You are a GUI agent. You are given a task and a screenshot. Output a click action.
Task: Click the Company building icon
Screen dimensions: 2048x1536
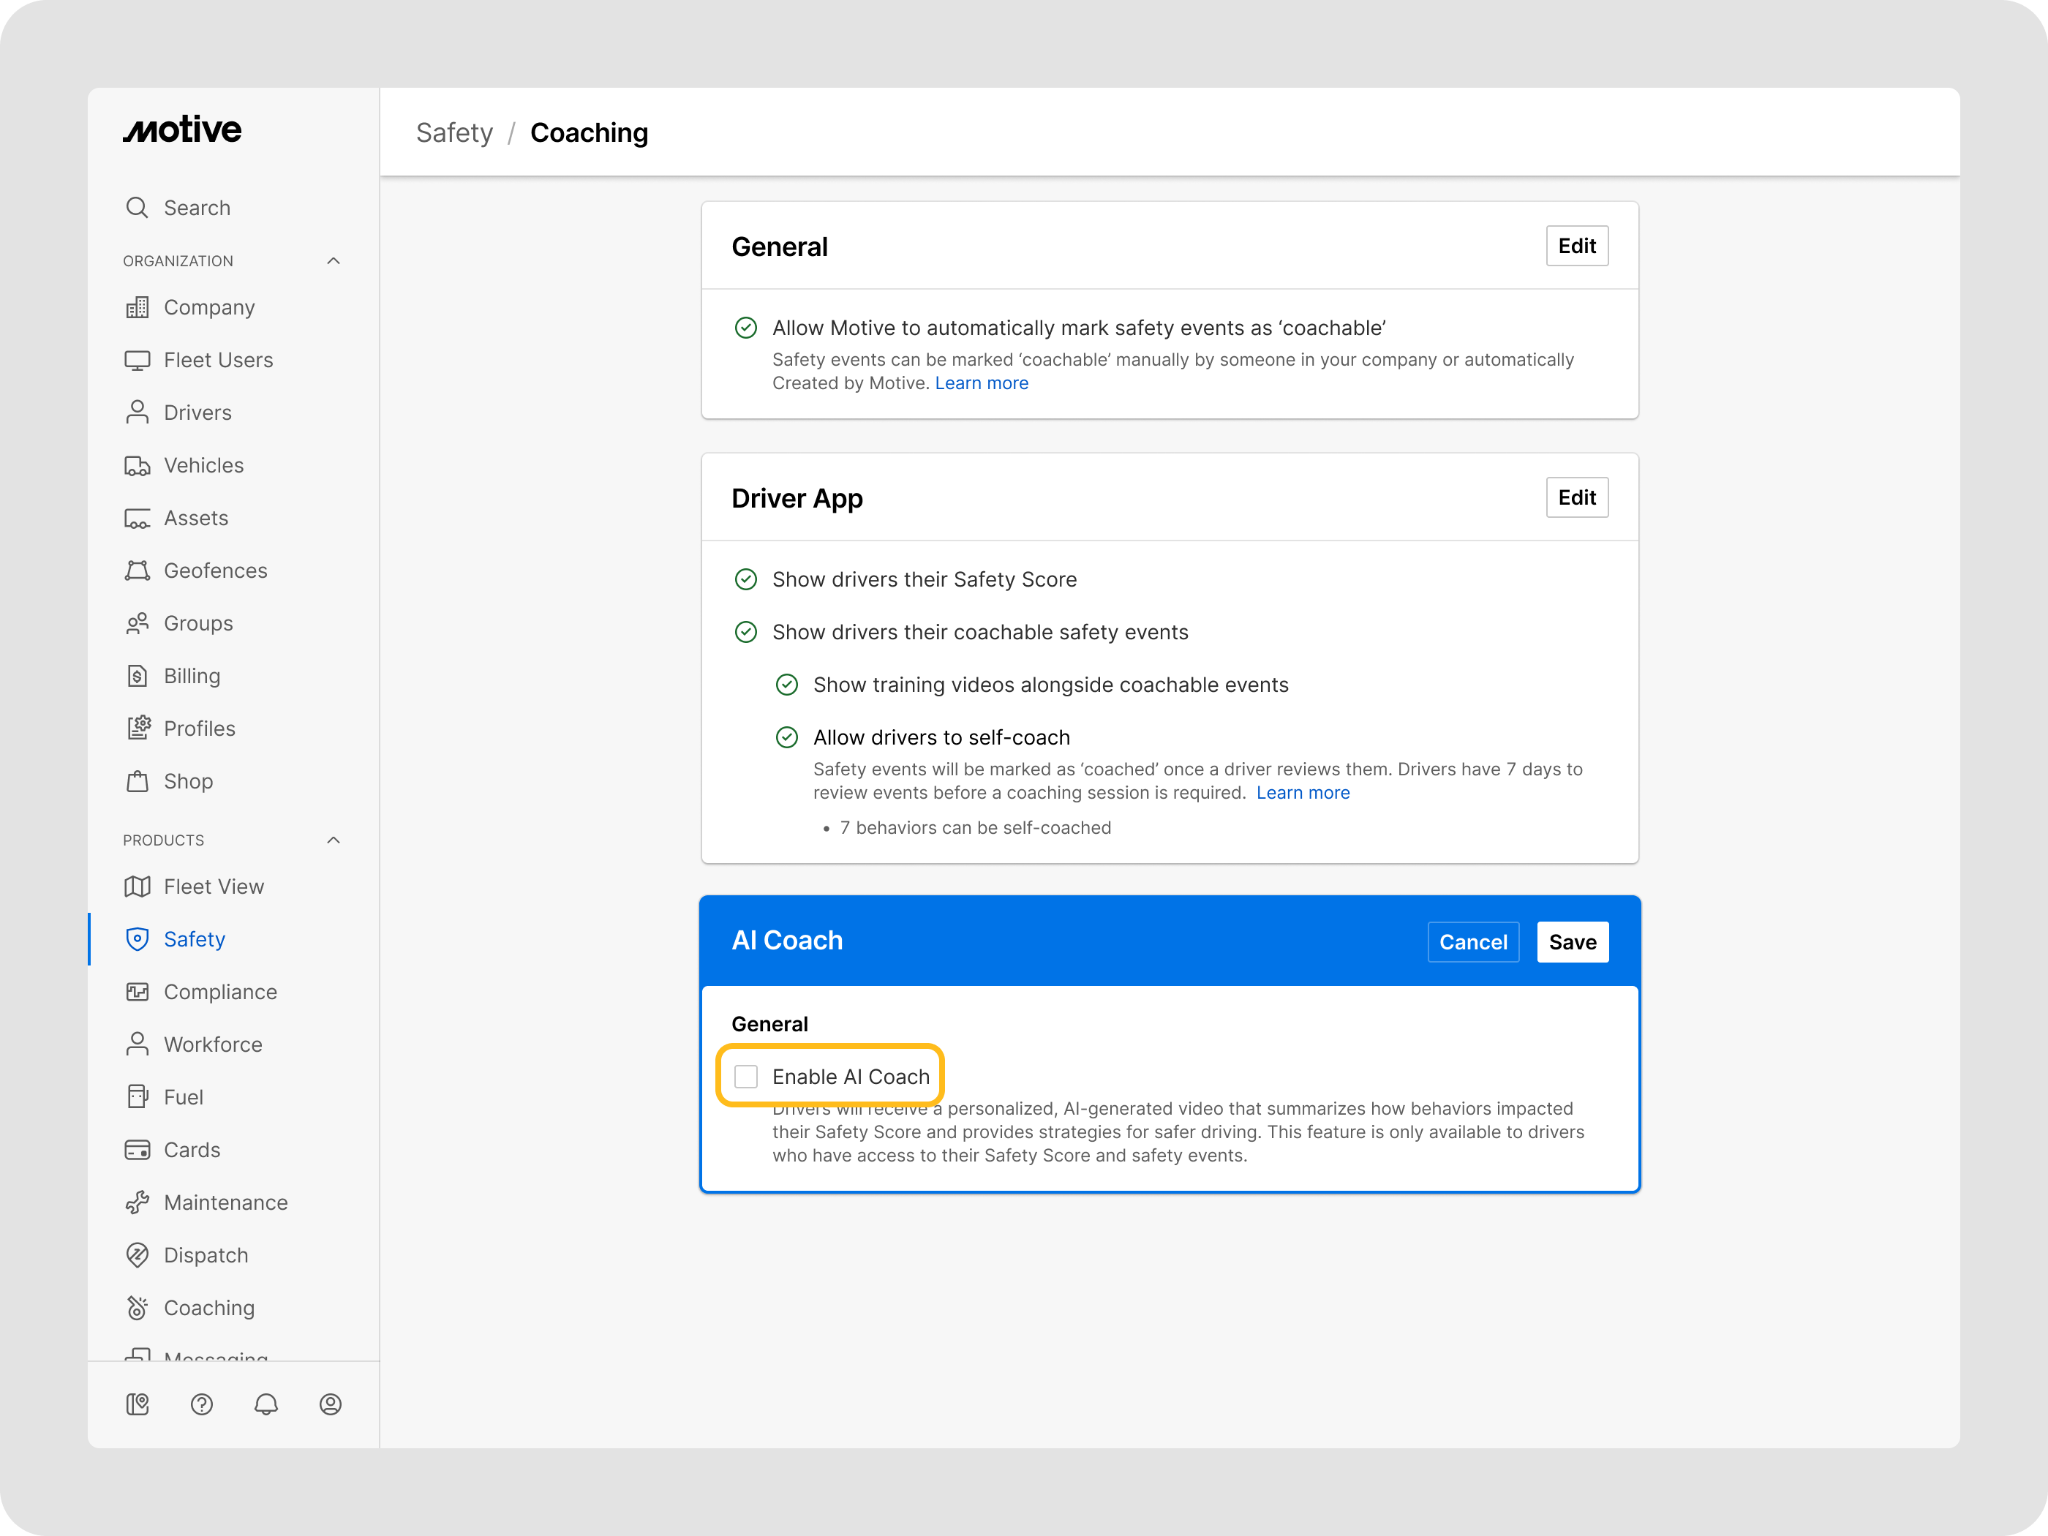pos(137,307)
